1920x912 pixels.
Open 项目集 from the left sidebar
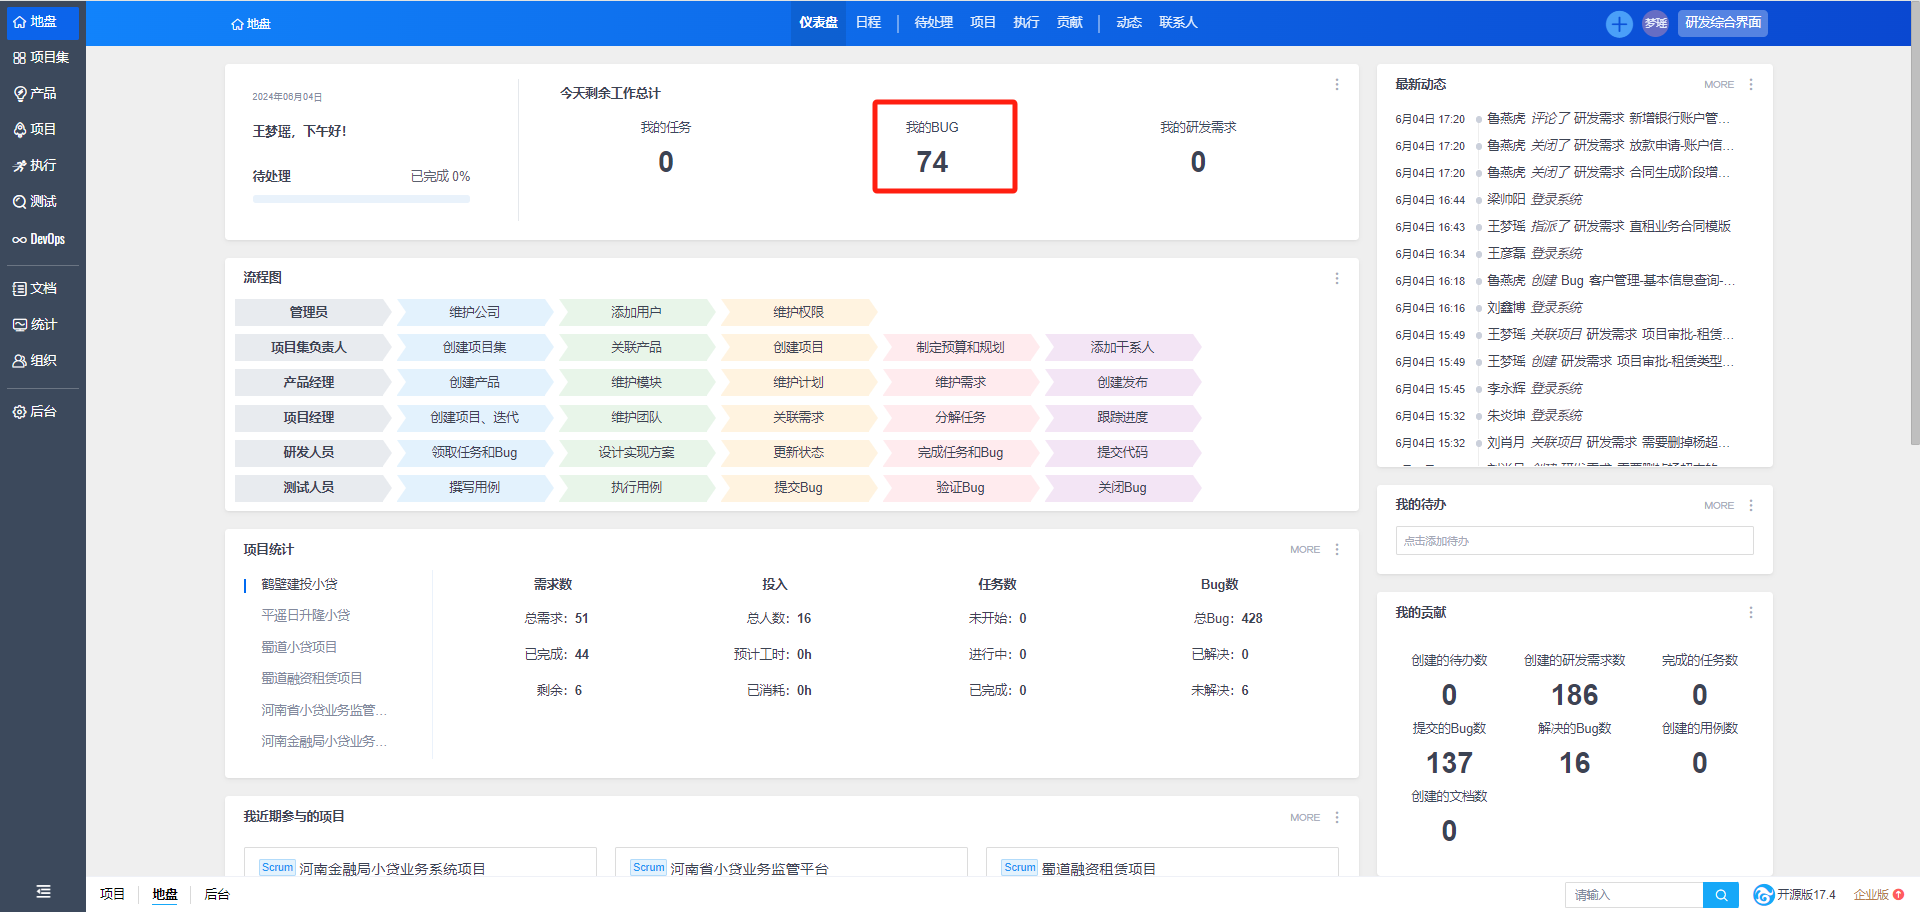pyautogui.click(x=41, y=58)
